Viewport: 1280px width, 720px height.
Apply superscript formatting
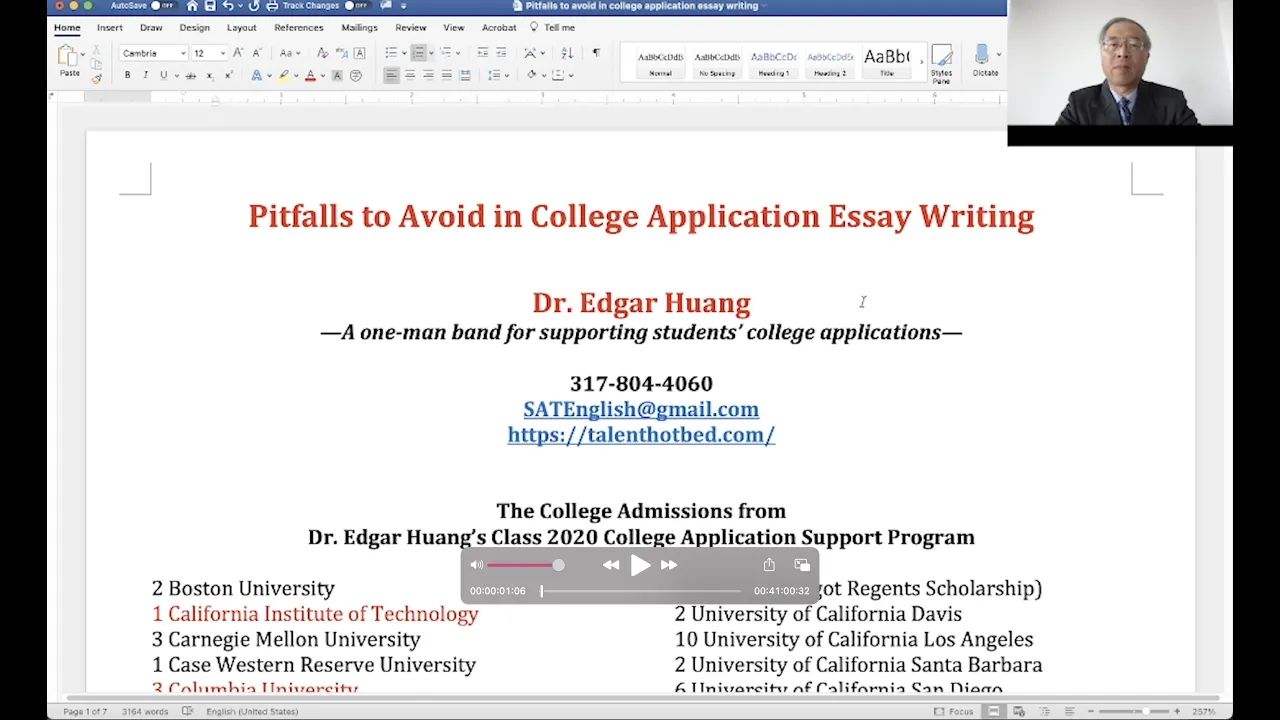coord(229,75)
